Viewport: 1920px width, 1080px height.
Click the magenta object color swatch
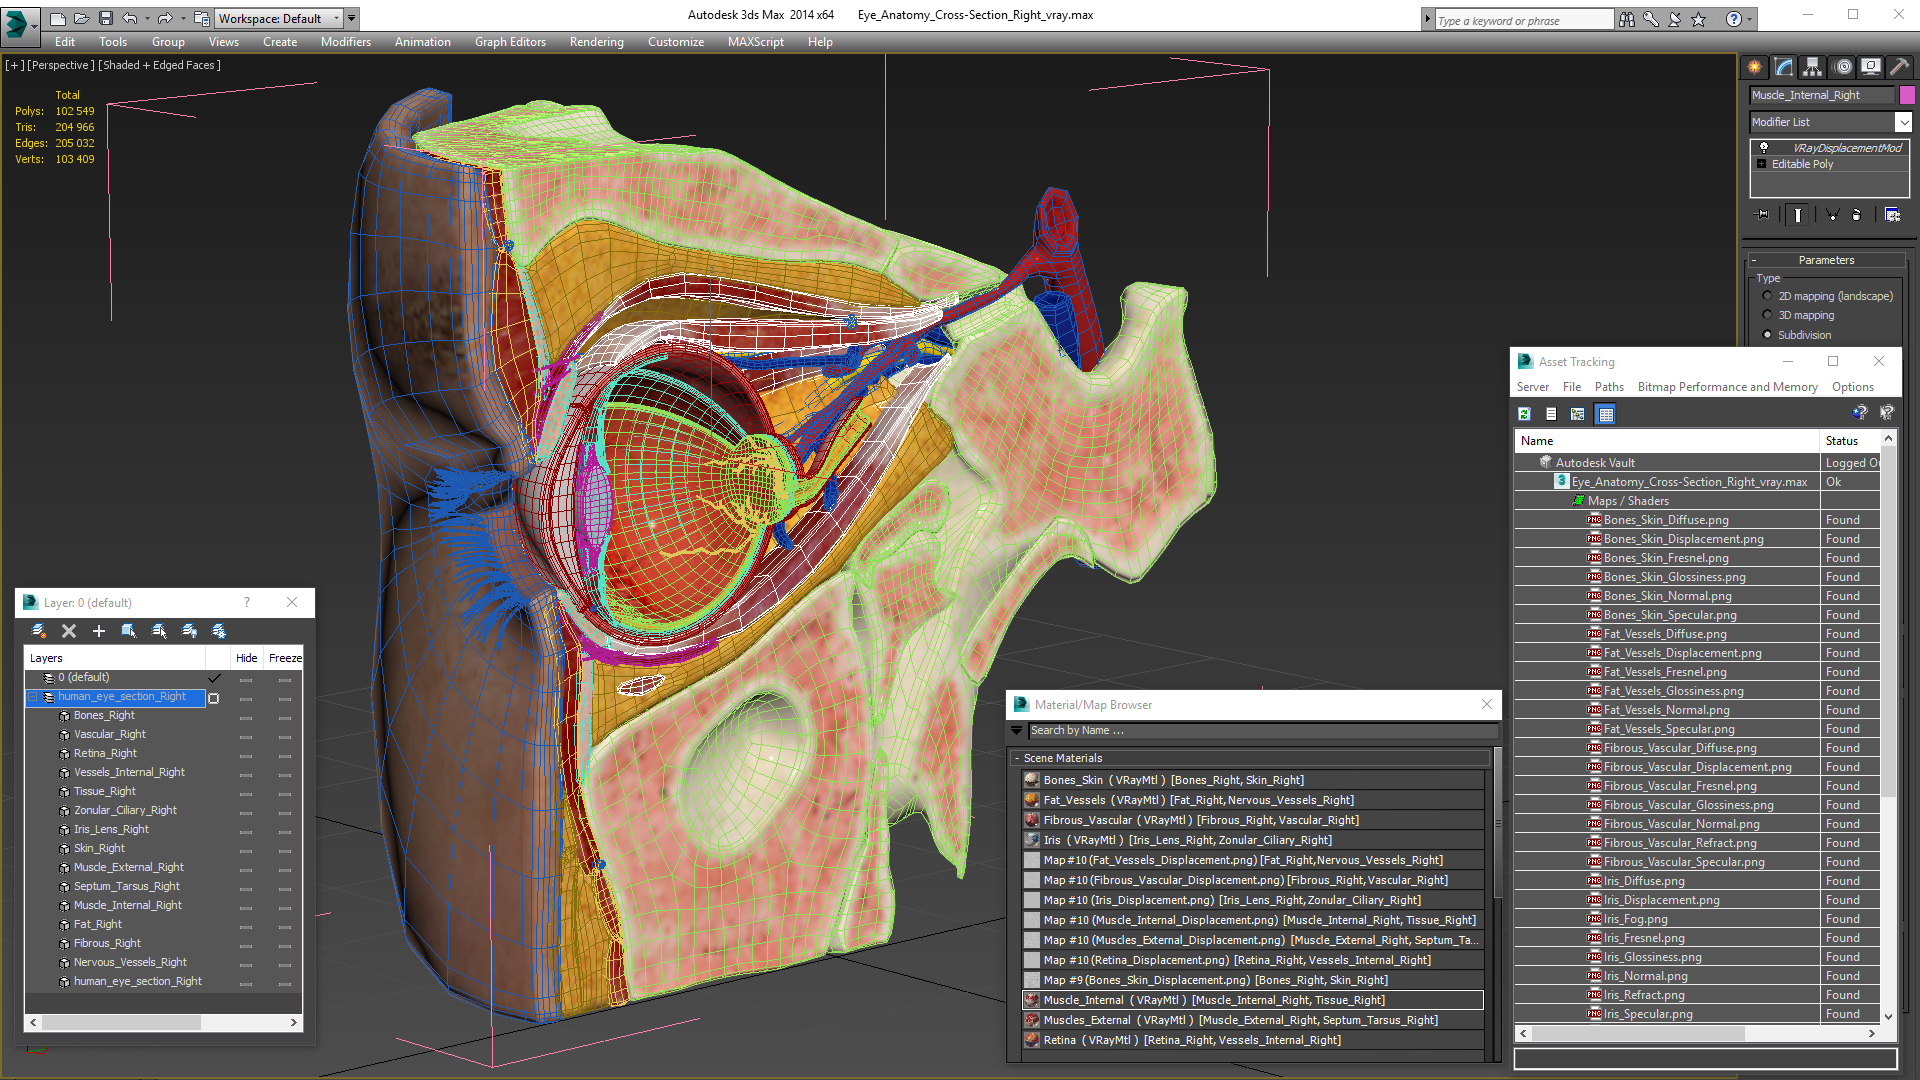[1907, 95]
